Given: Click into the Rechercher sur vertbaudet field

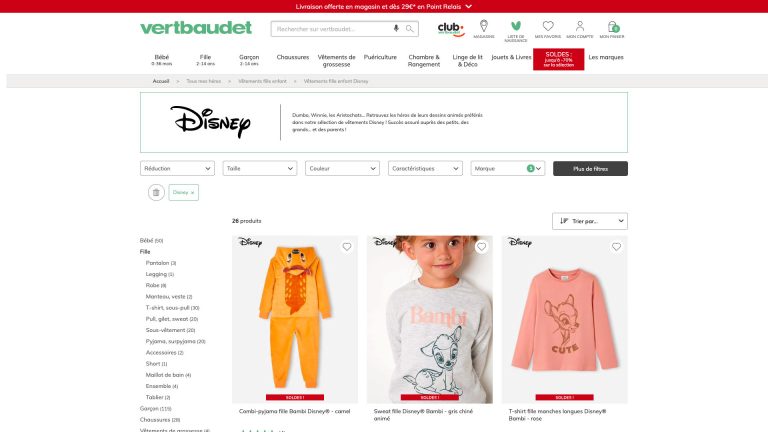Looking at the screenshot, I should click(333, 29).
